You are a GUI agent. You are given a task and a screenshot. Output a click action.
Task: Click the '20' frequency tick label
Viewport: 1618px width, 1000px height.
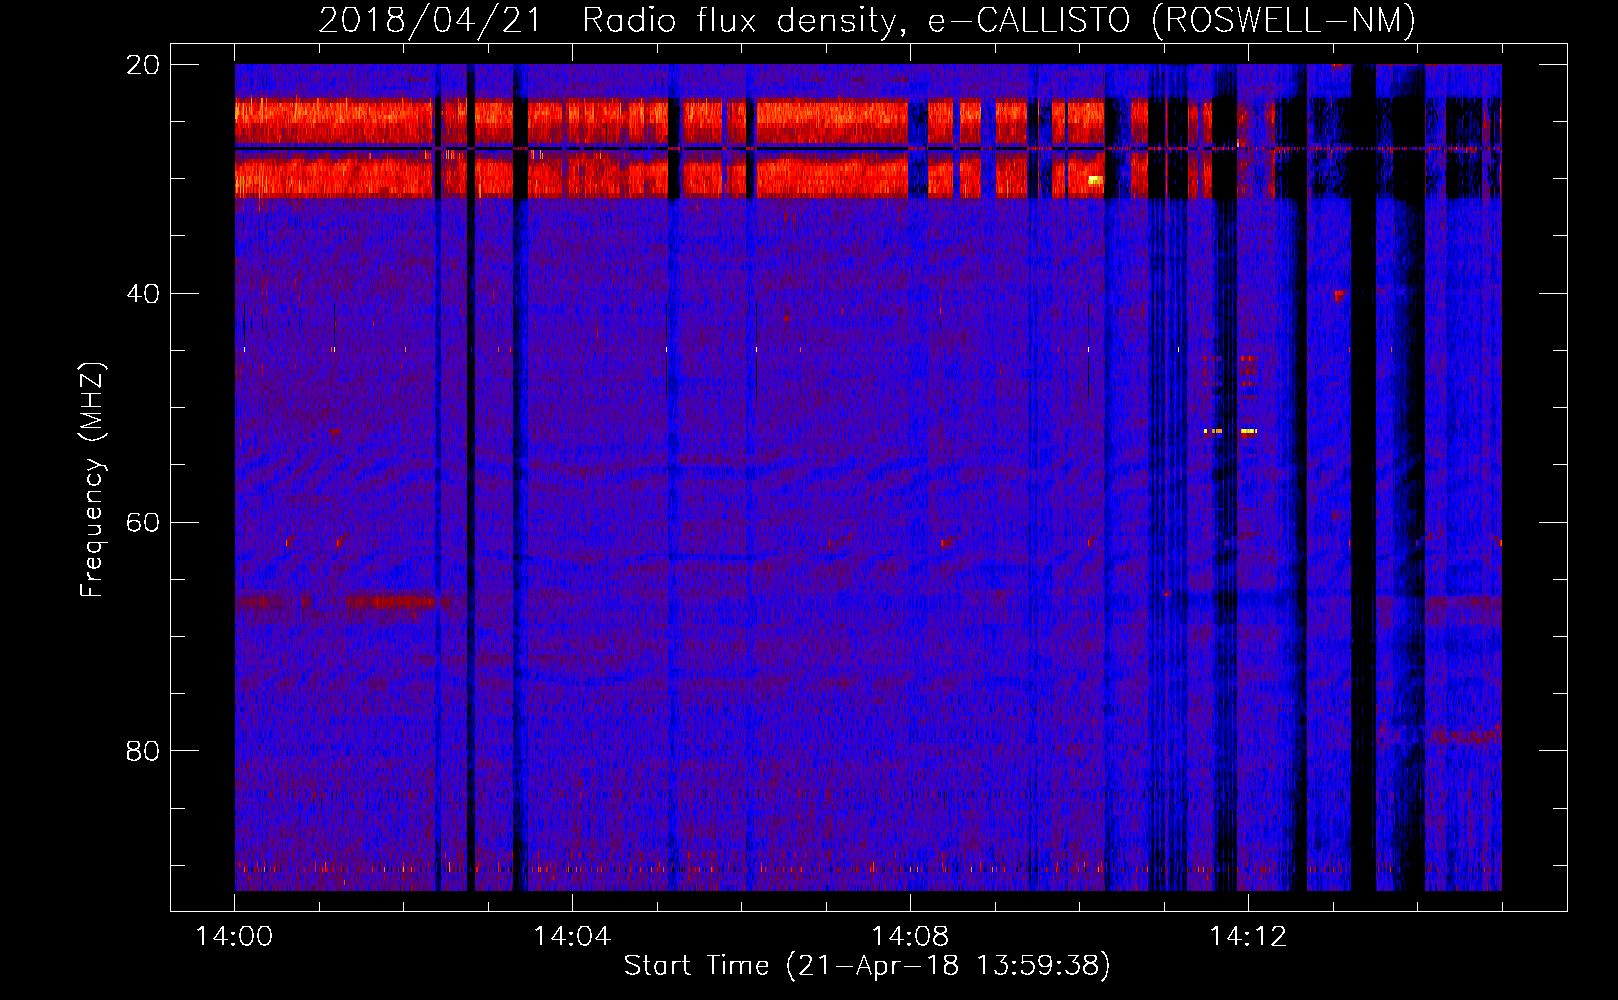143,65
